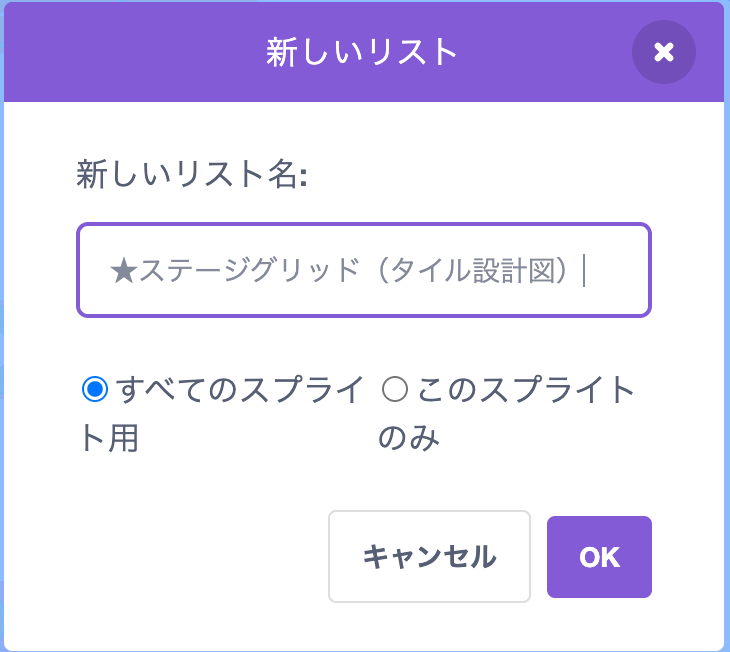
Task: Click the purple header right of the title text
Action: pos(540,52)
